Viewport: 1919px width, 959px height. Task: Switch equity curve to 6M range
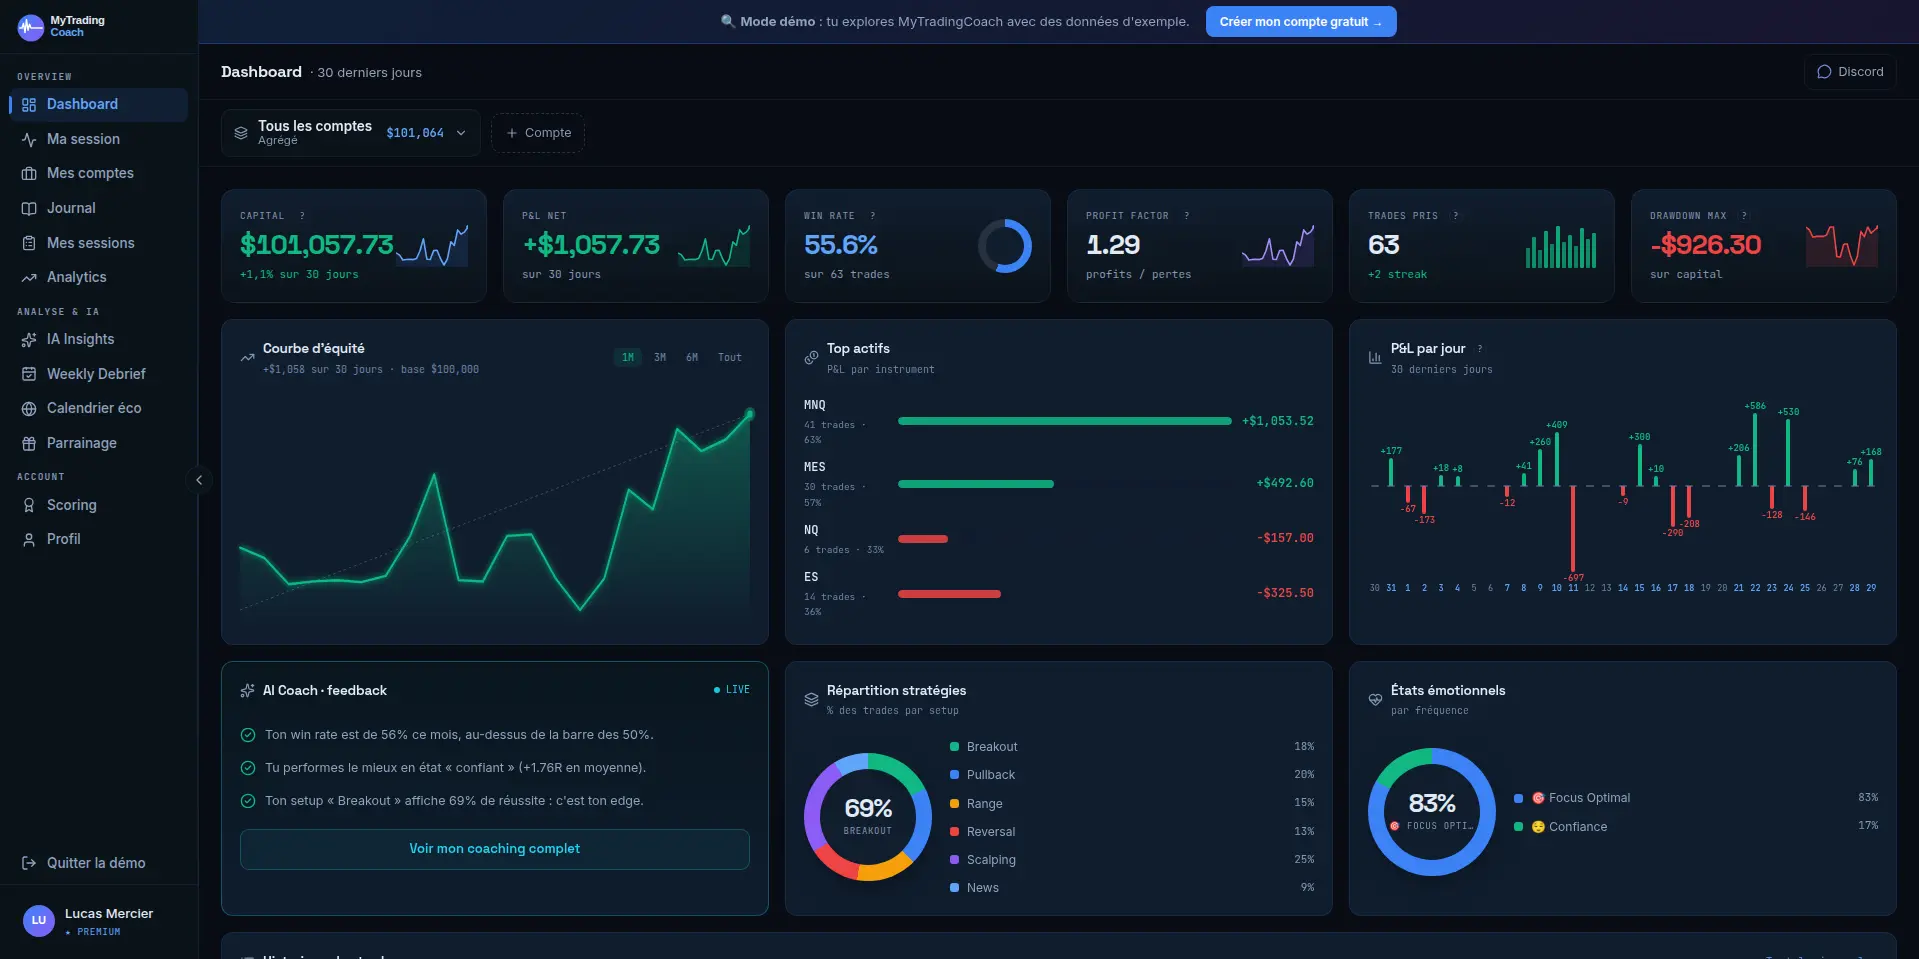point(692,357)
